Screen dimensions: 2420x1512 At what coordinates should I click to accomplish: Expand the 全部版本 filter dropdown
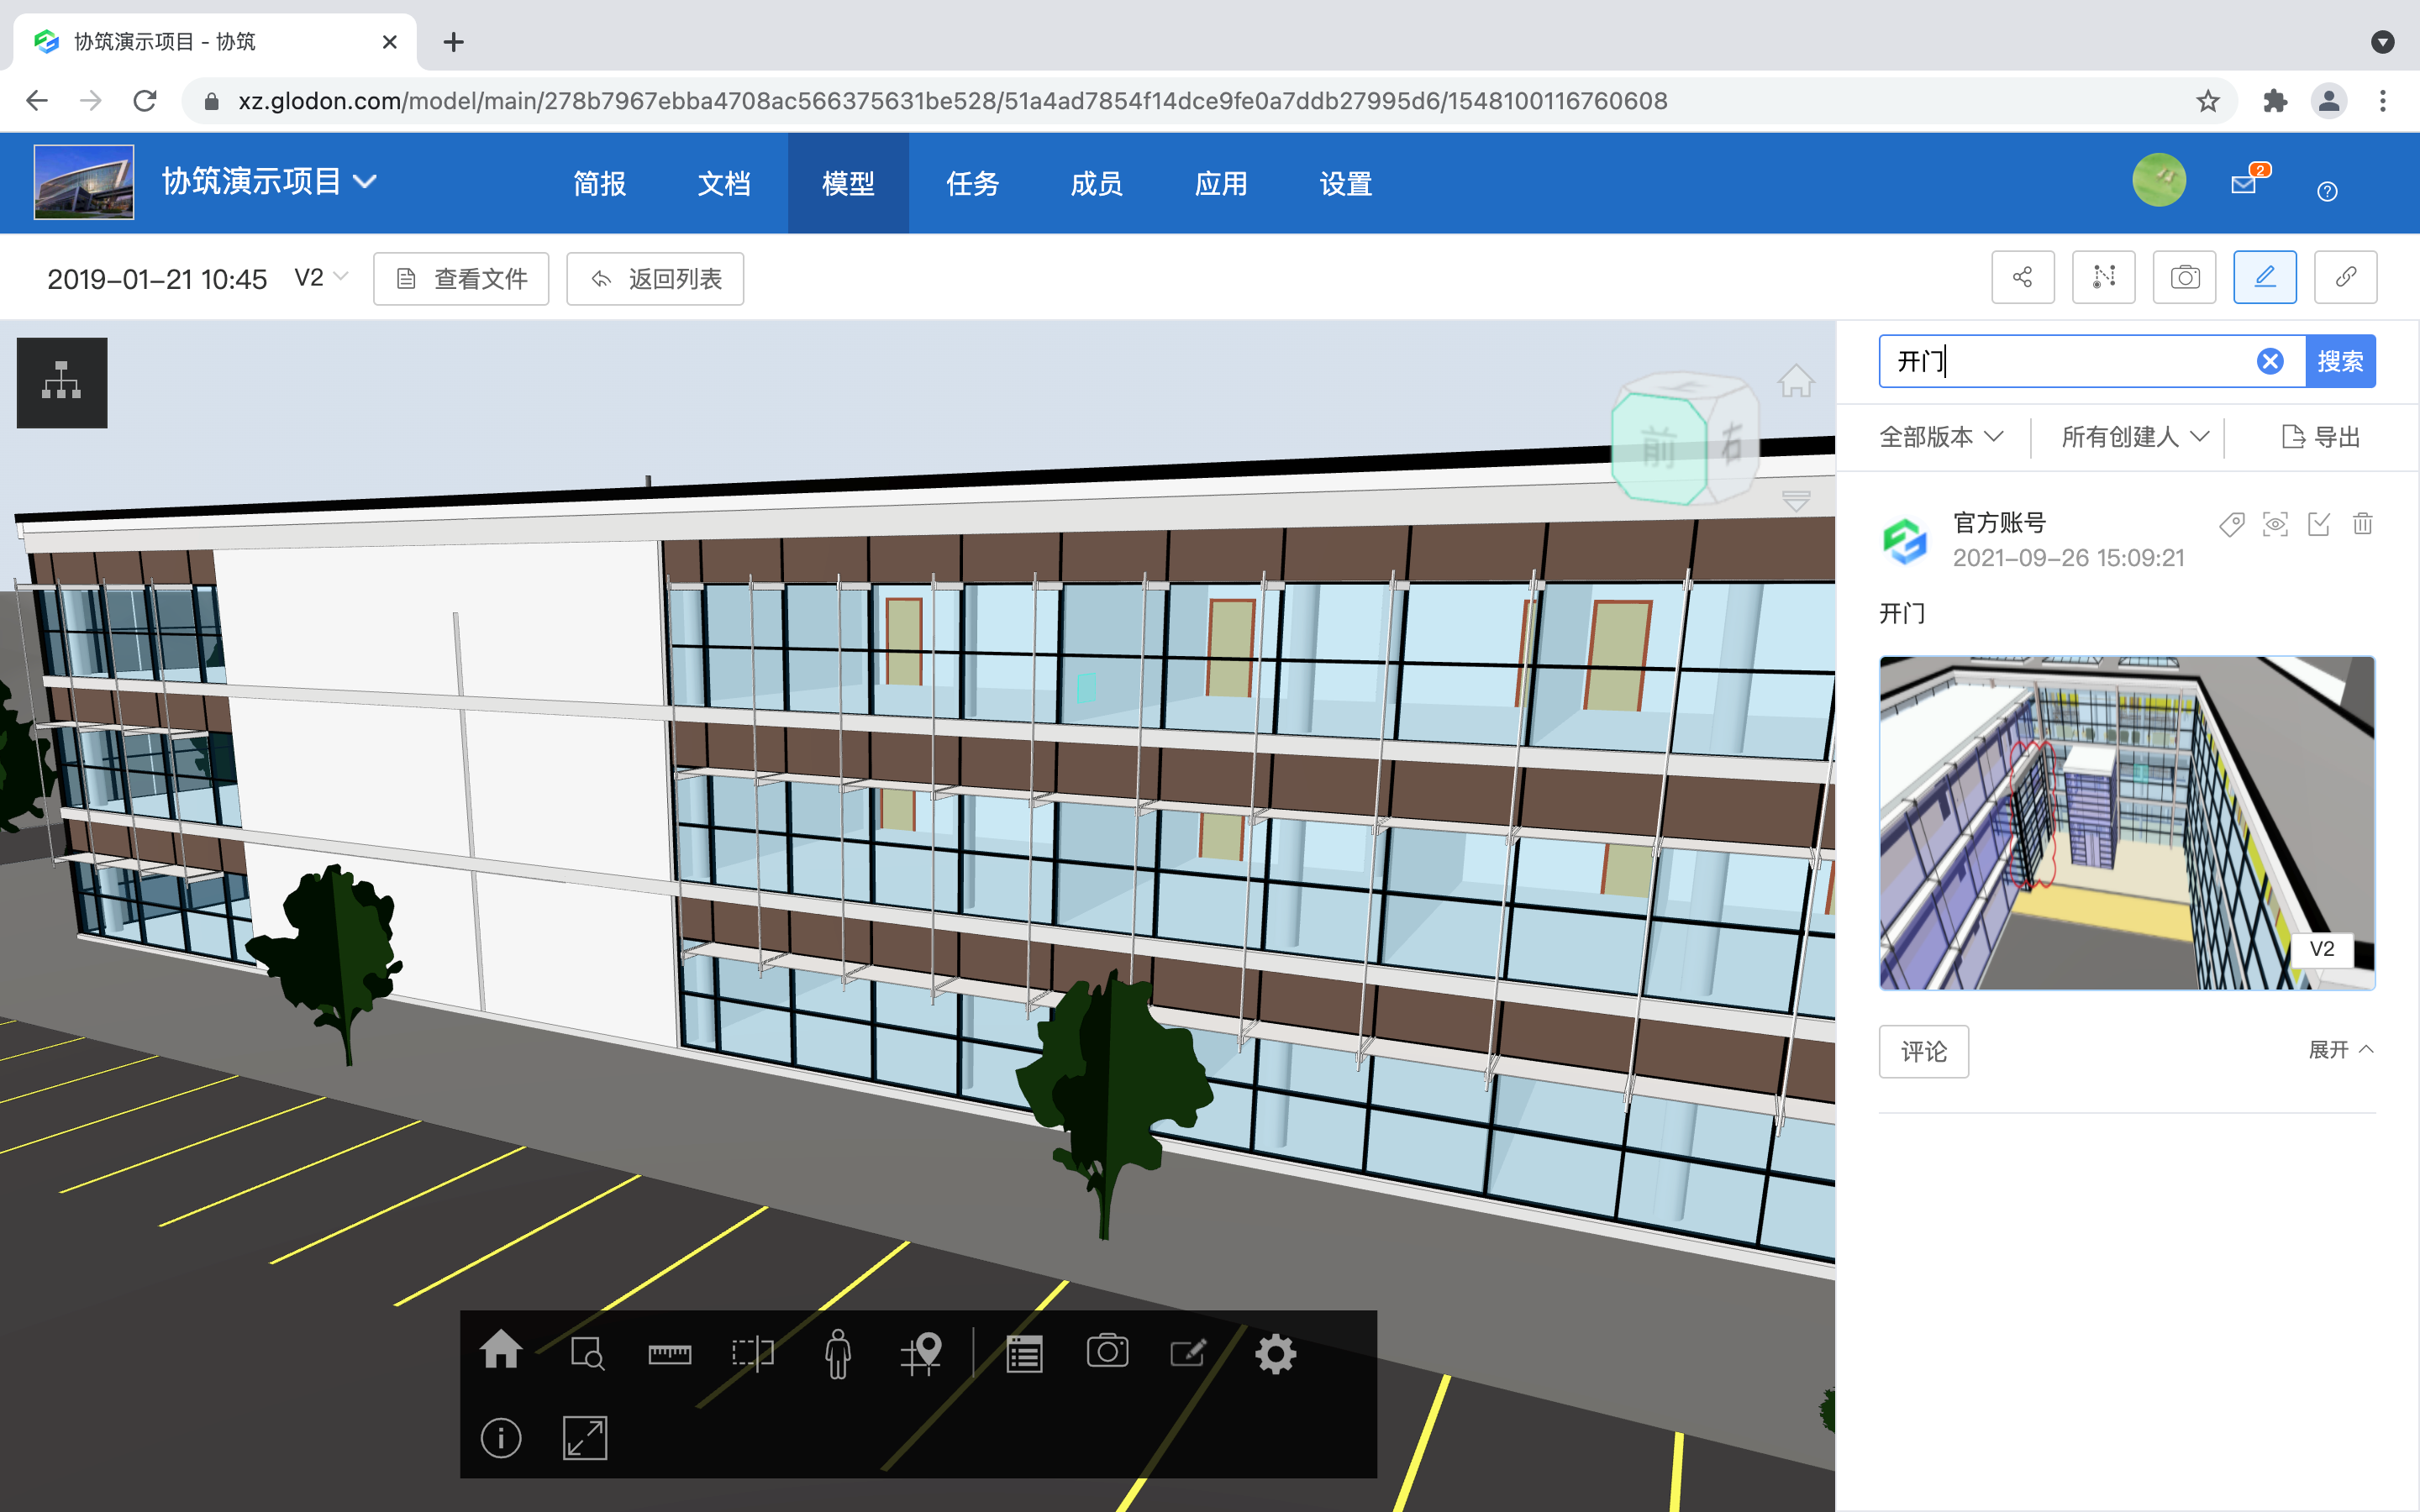point(1941,437)
